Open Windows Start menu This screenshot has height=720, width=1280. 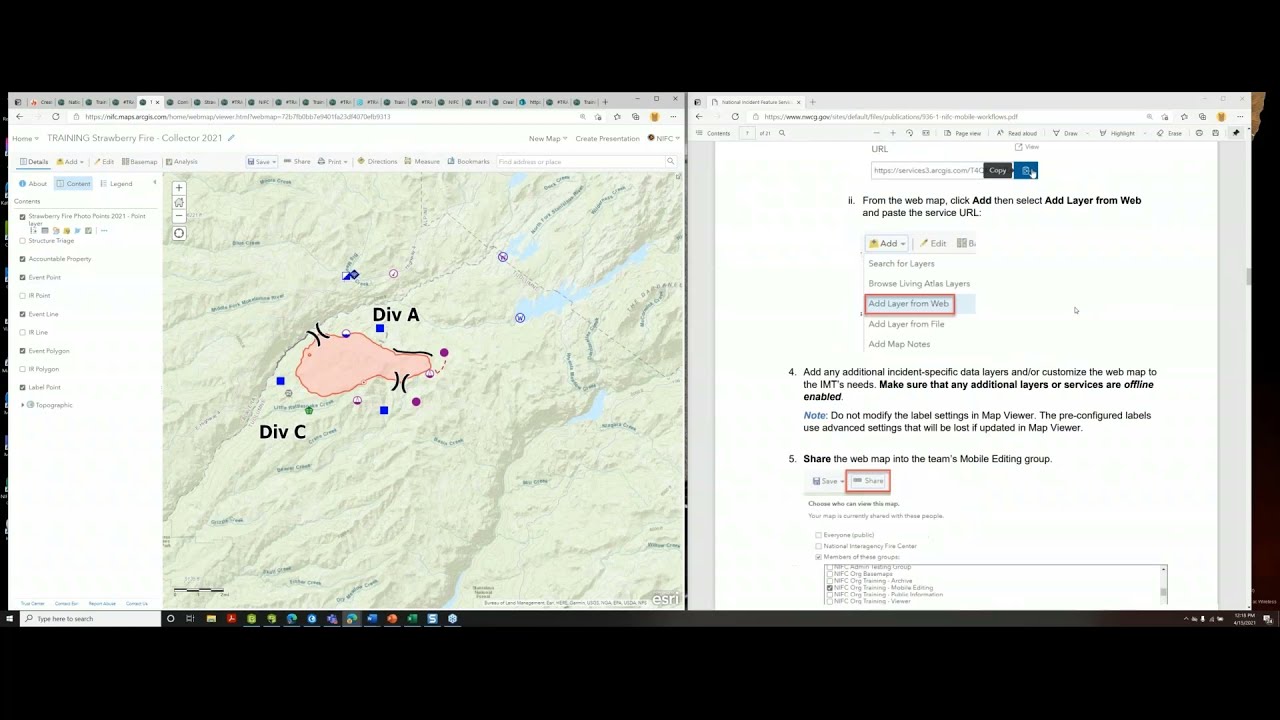pyautogui.click(x=10, y=619)
